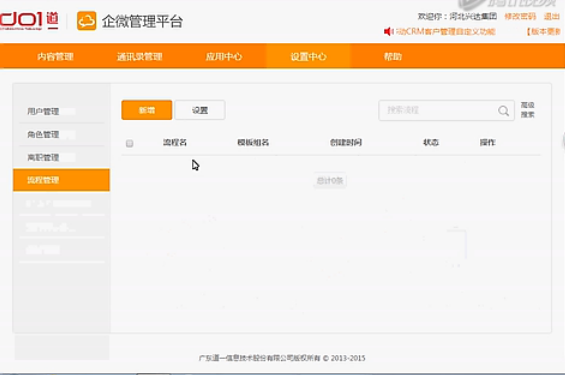Click the do1 道 brand logo

coord(29,21)
